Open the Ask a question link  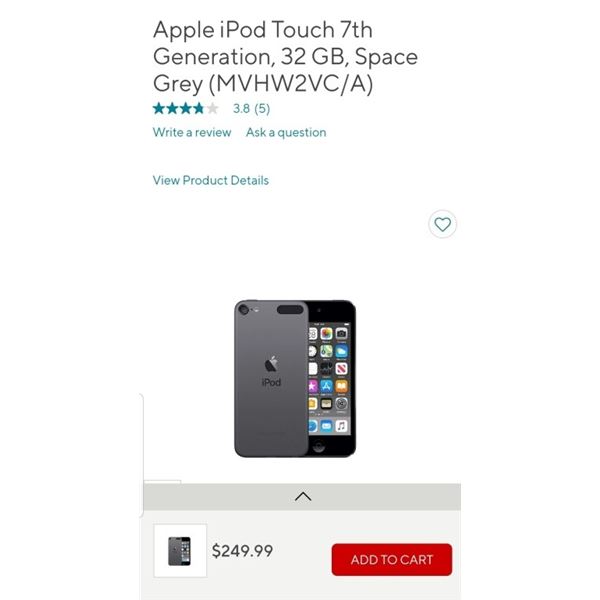point(286,132)
